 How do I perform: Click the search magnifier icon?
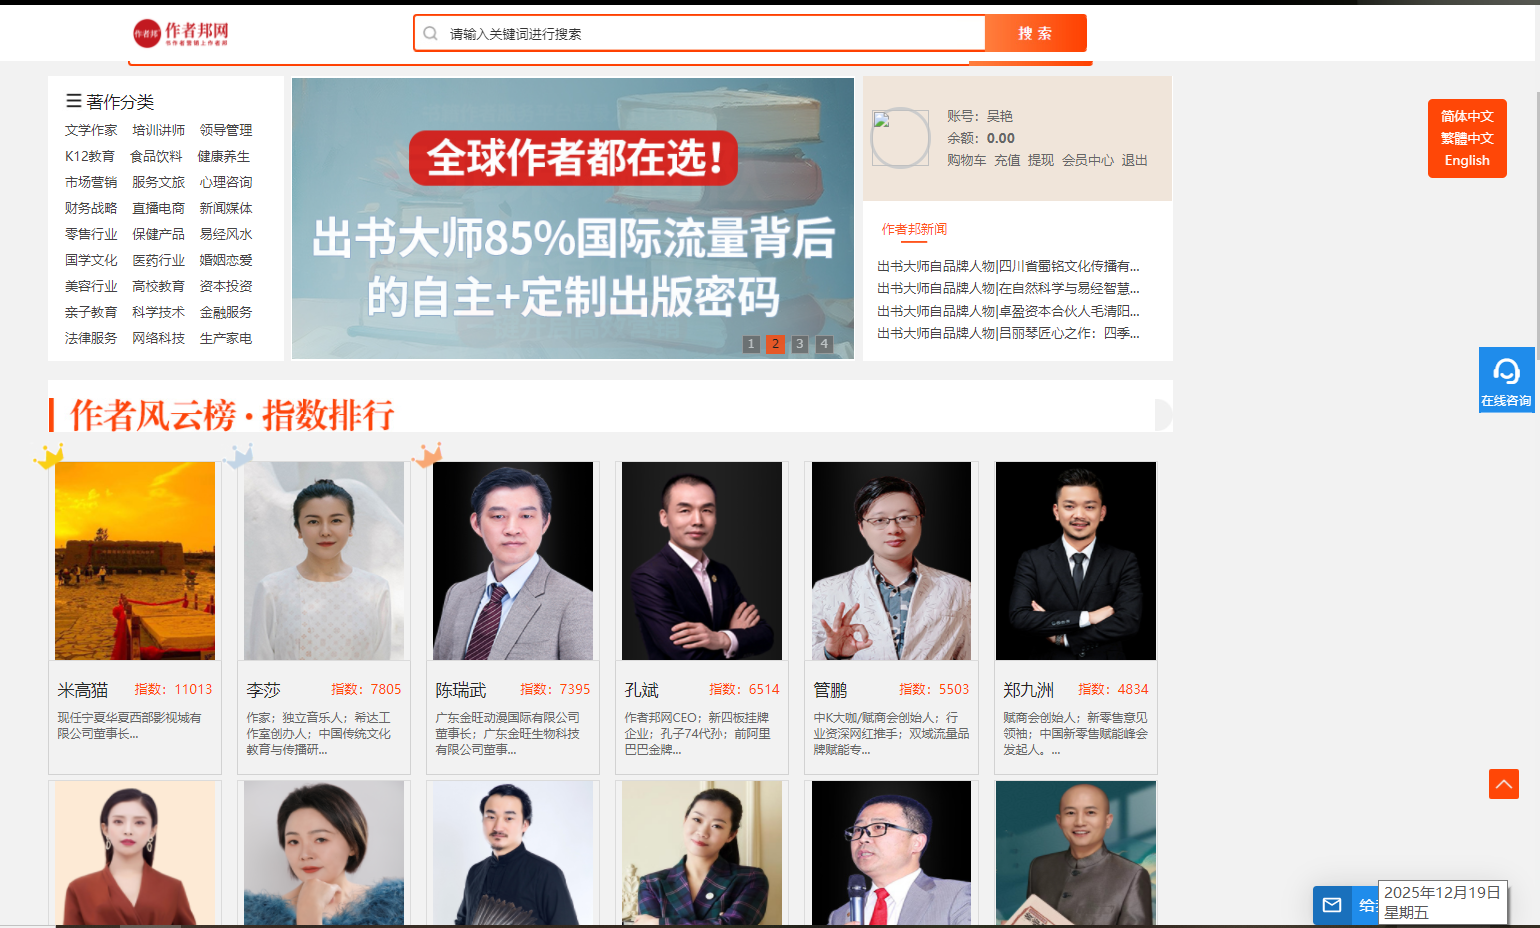click(x=430, y=33)
